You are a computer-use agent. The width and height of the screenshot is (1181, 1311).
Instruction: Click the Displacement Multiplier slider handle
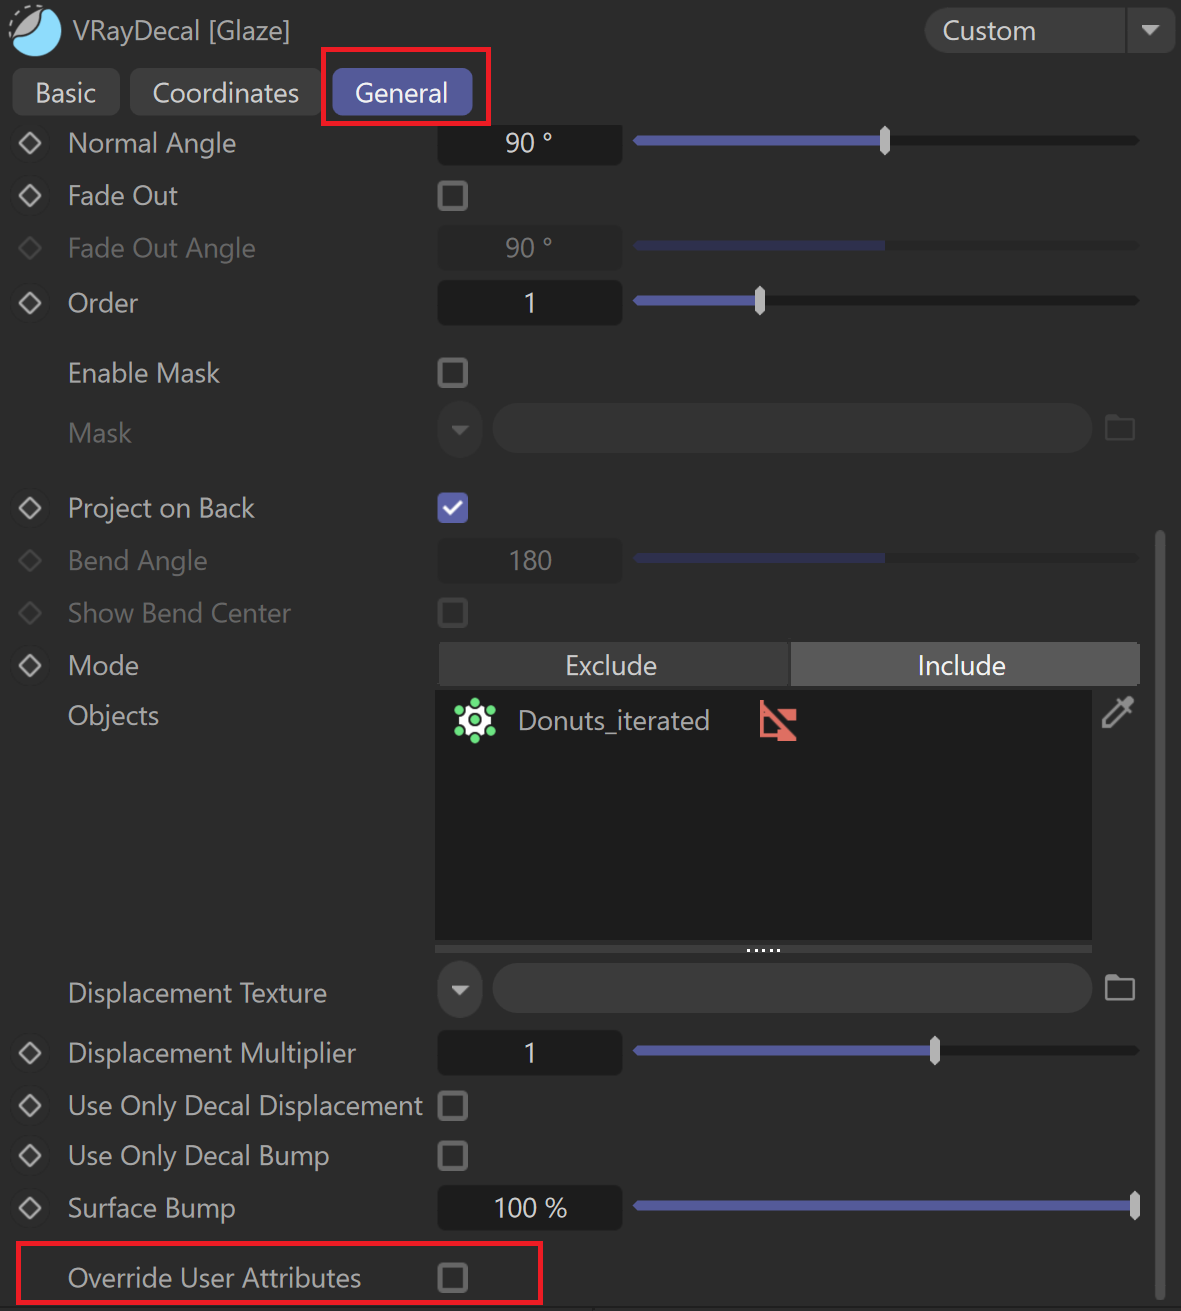point(935,1051)
